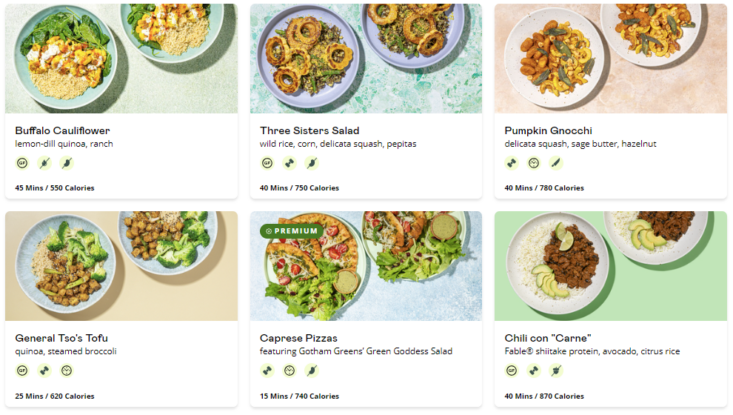Screen dimensions: 733x415
Task: Click the GF icon under General Tso's Tofu
Action: (22, 370)
